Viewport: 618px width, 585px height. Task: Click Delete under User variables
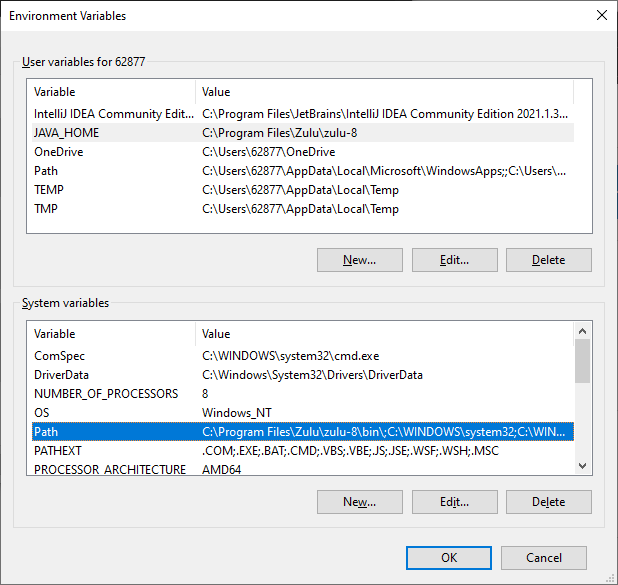549,260
